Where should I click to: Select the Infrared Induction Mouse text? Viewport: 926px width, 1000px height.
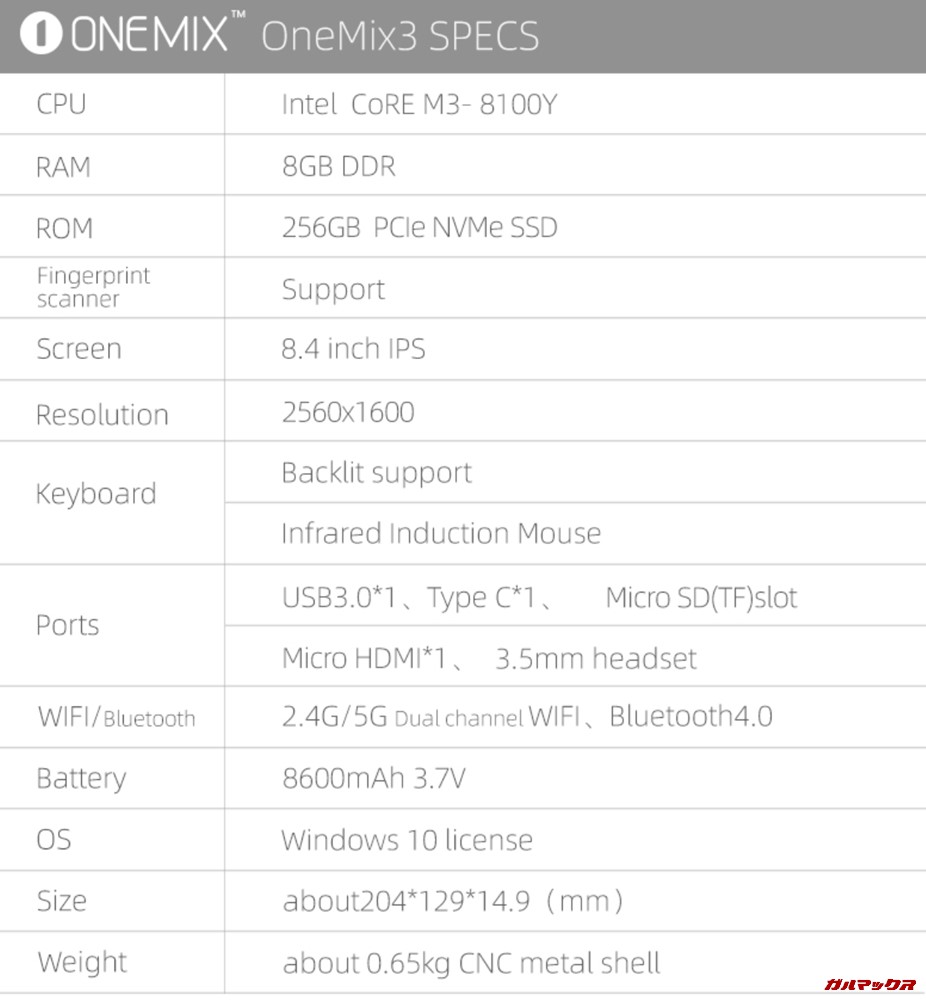(441, 534)
